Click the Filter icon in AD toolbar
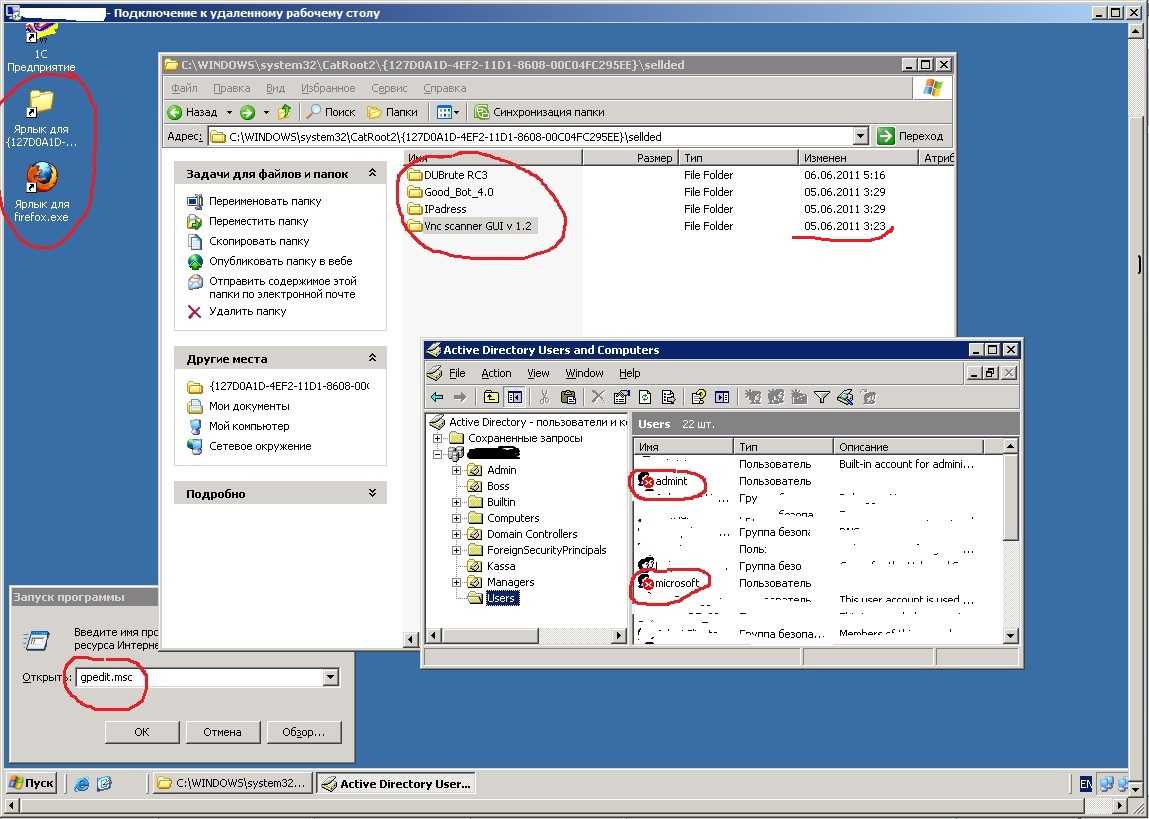1149x819 pixels. (821, 397)
